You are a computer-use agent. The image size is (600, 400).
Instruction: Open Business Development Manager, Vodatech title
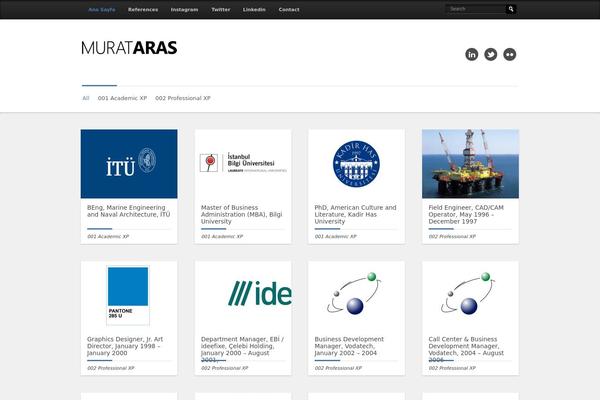(x=349, y=346)
